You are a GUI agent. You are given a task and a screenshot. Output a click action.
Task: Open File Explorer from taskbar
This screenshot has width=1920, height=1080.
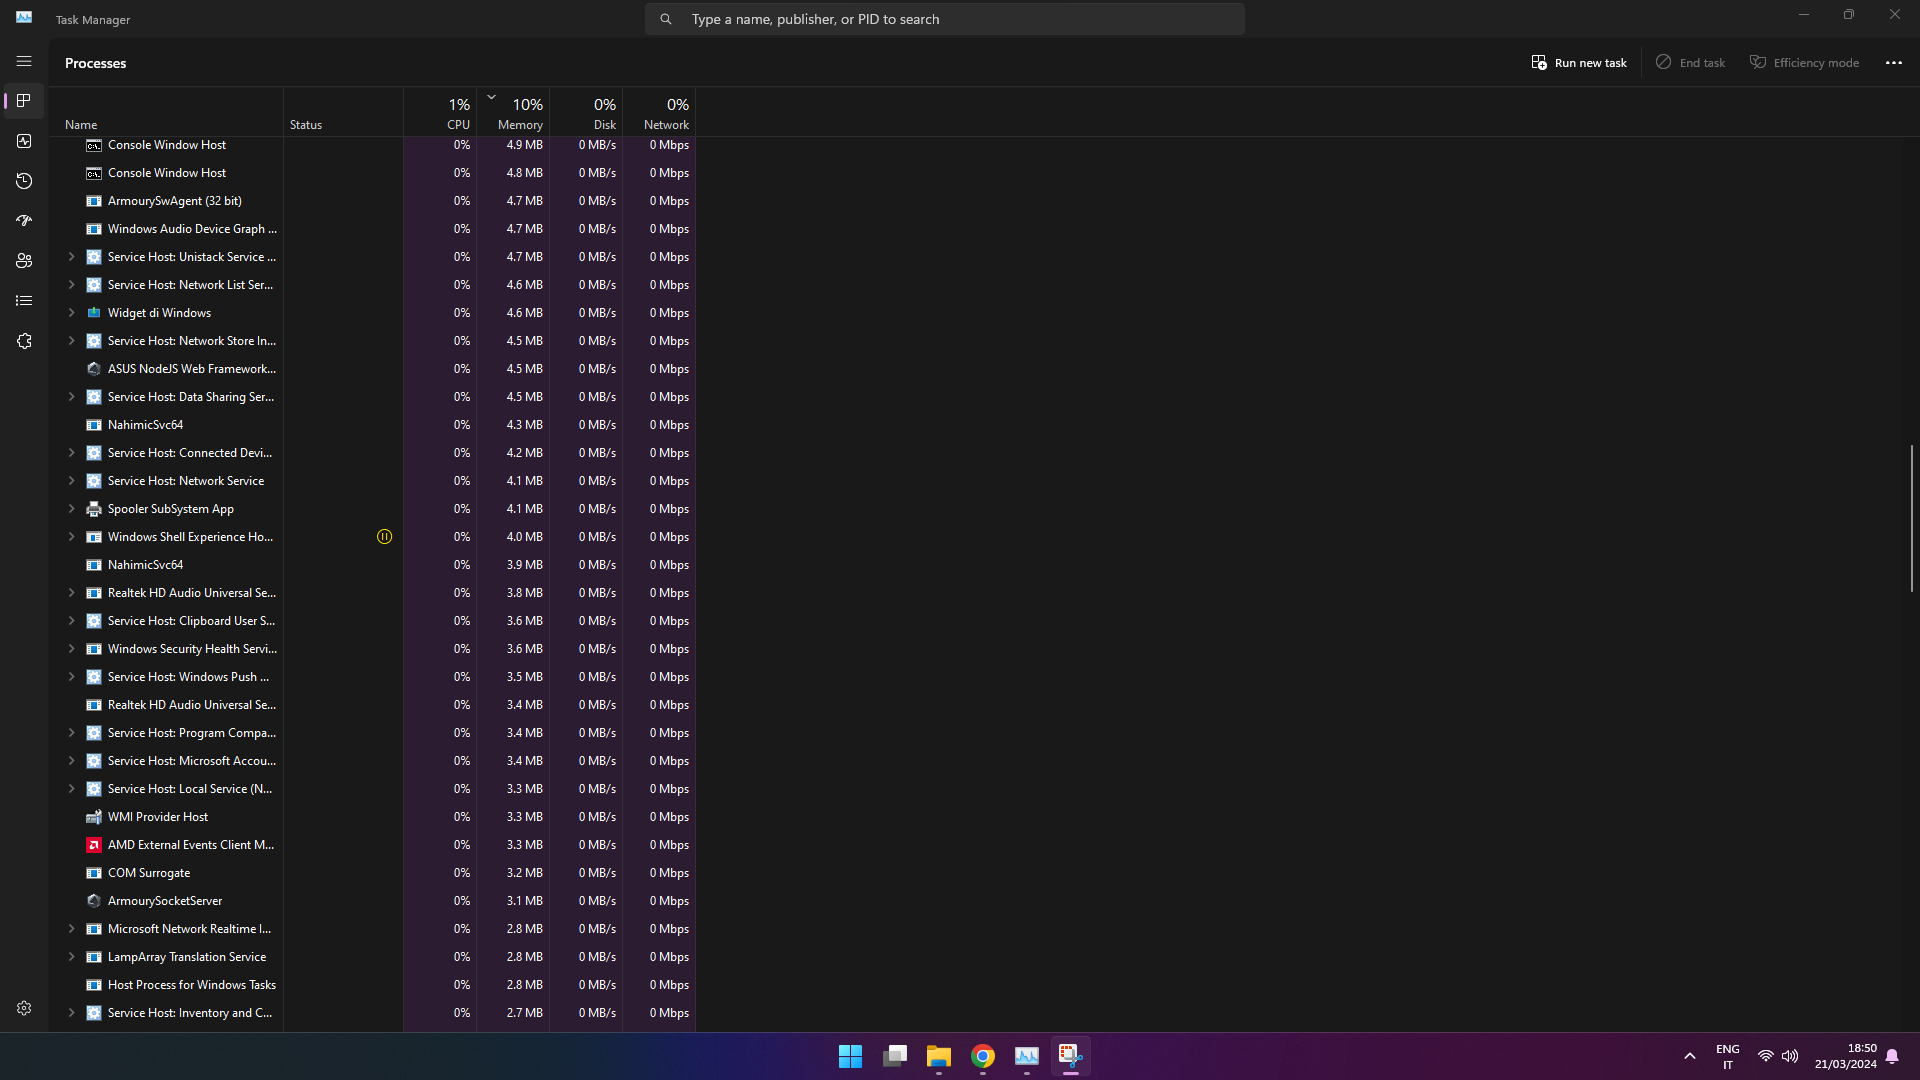click(938, 1056)
